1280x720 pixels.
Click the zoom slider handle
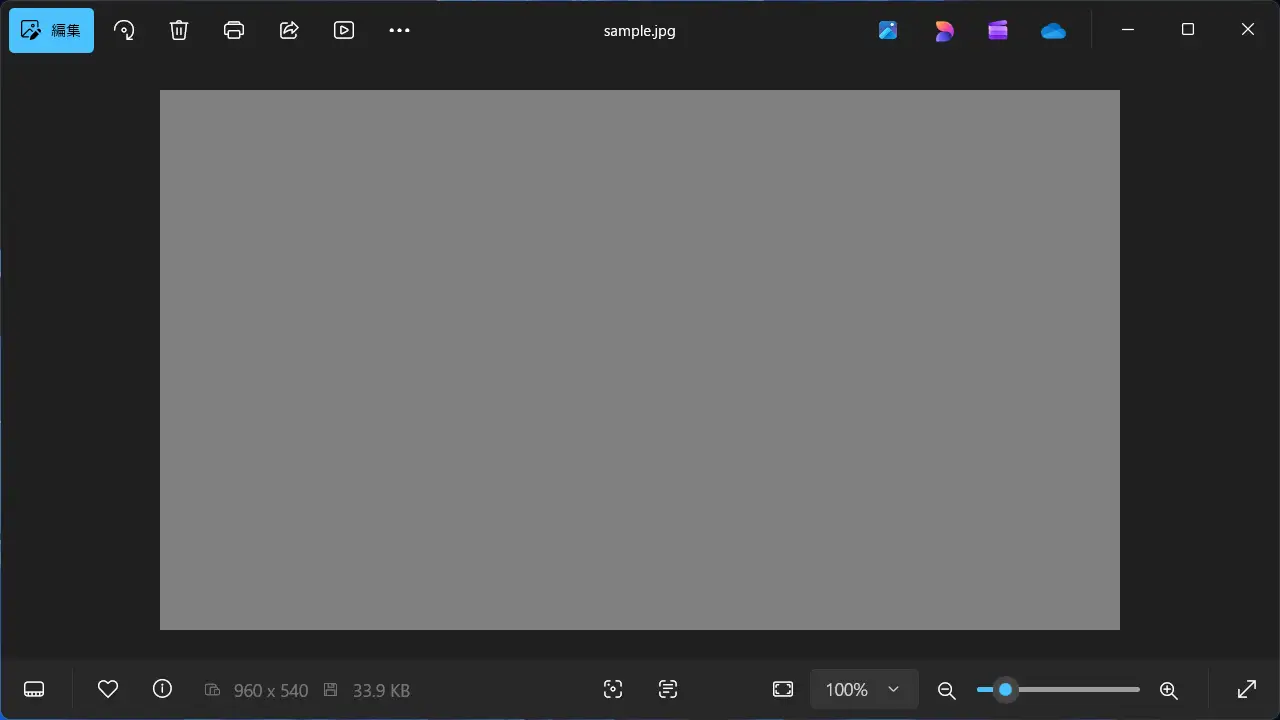1005,689
